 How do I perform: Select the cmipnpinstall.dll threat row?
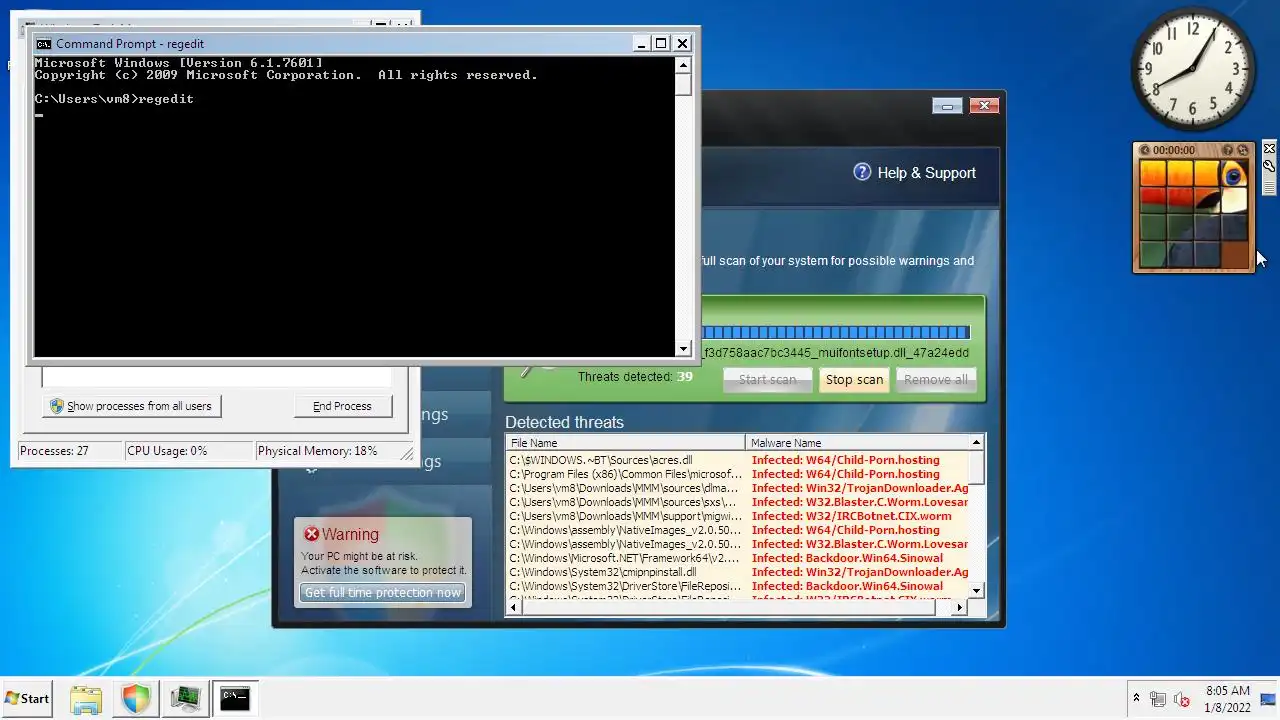pyautogui.click(x=738, y=572)
